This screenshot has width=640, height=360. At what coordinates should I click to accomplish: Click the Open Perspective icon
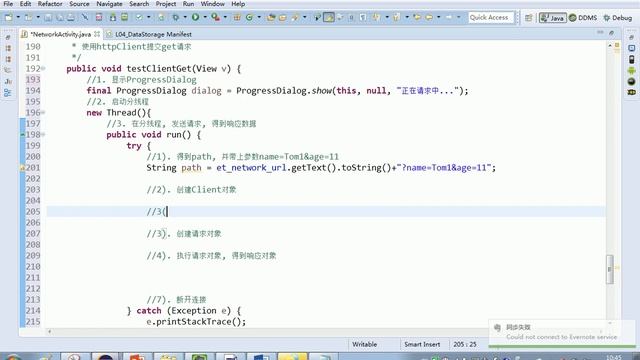point(529,18)
